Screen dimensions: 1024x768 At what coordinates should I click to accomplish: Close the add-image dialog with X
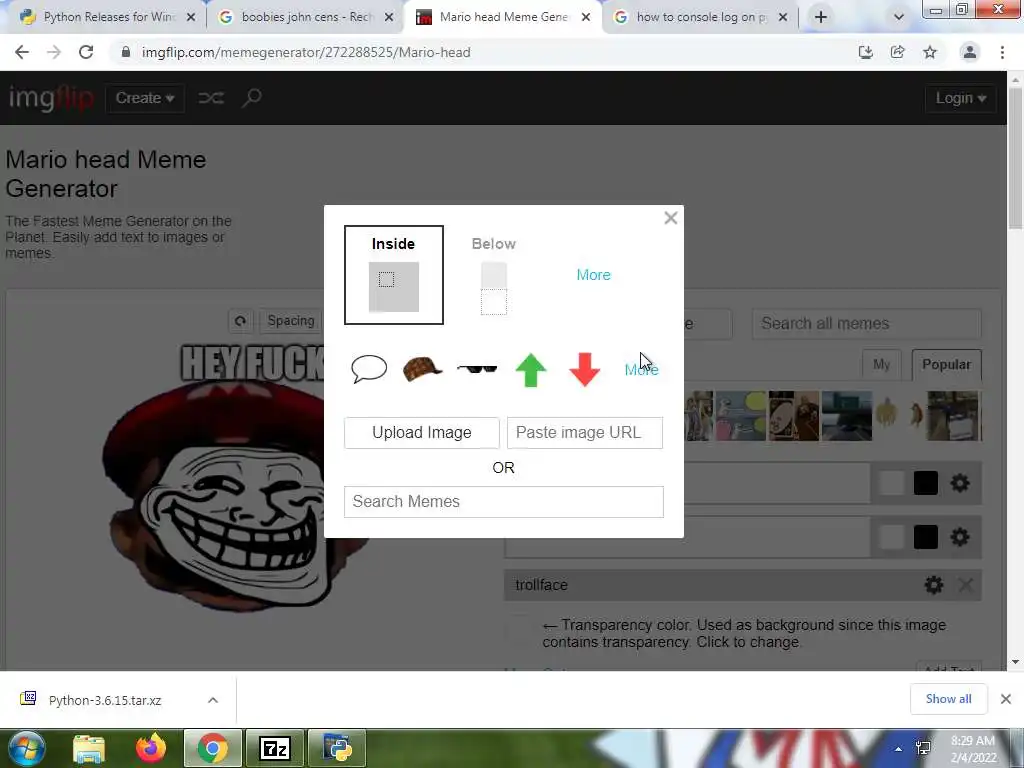671,218
